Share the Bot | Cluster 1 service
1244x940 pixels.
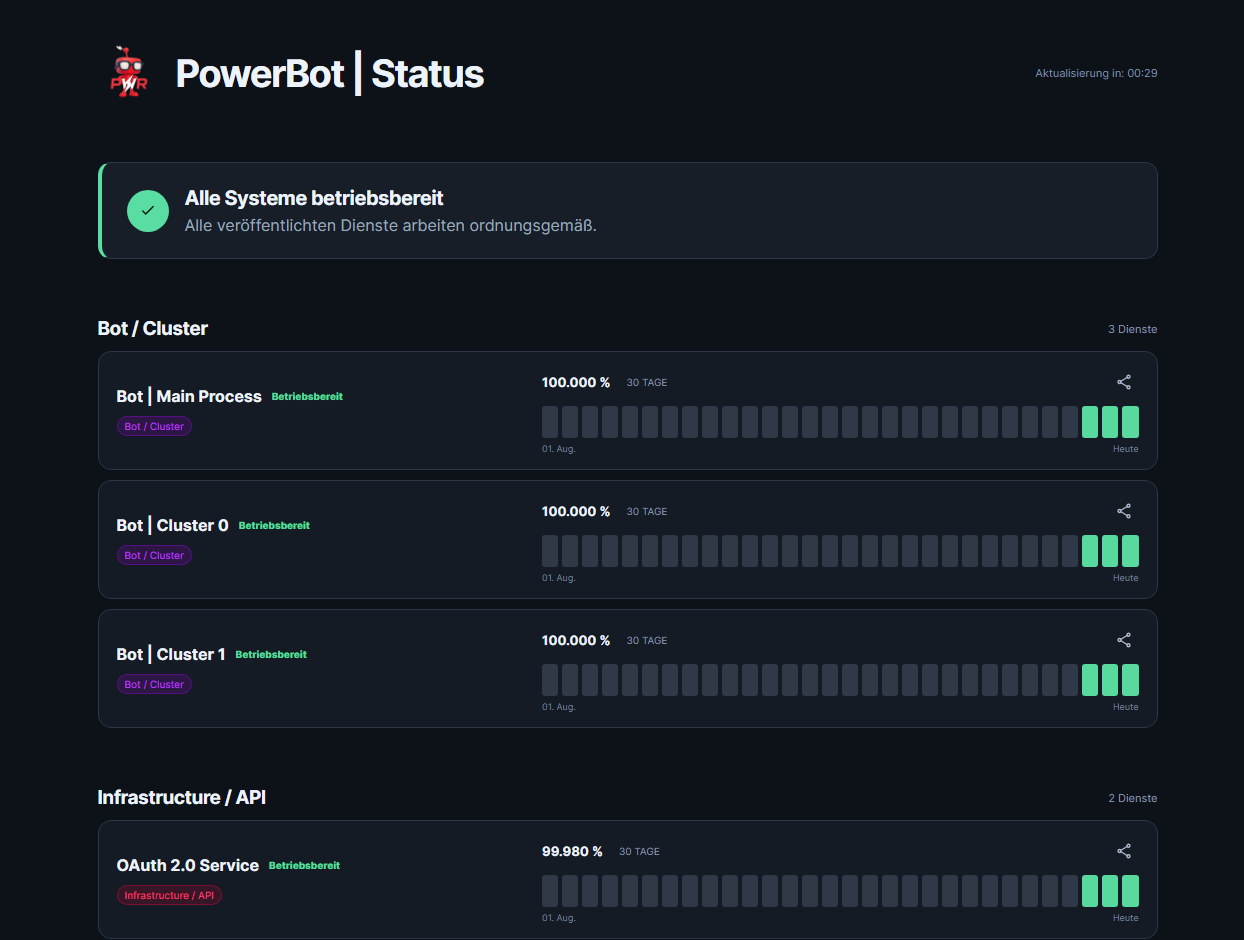point(1124,640)
